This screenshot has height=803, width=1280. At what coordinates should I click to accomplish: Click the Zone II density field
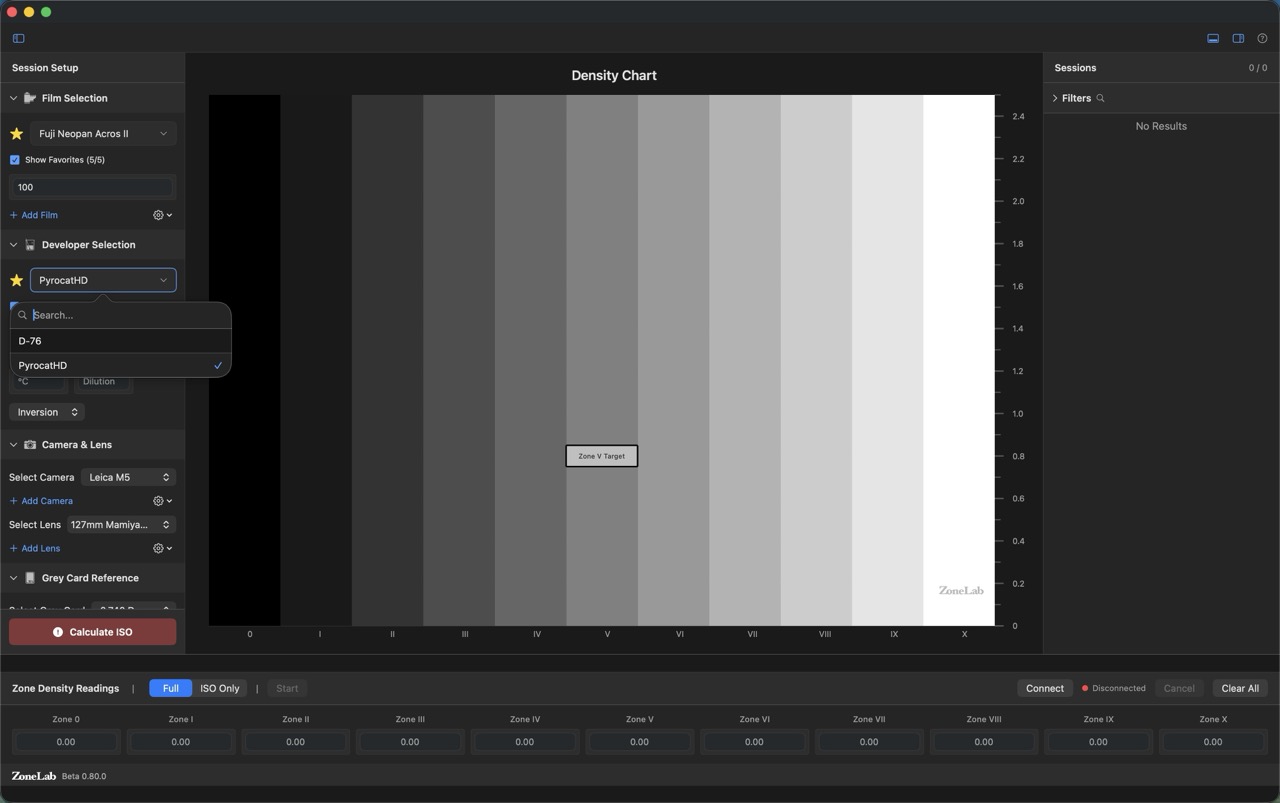(295, 742)
